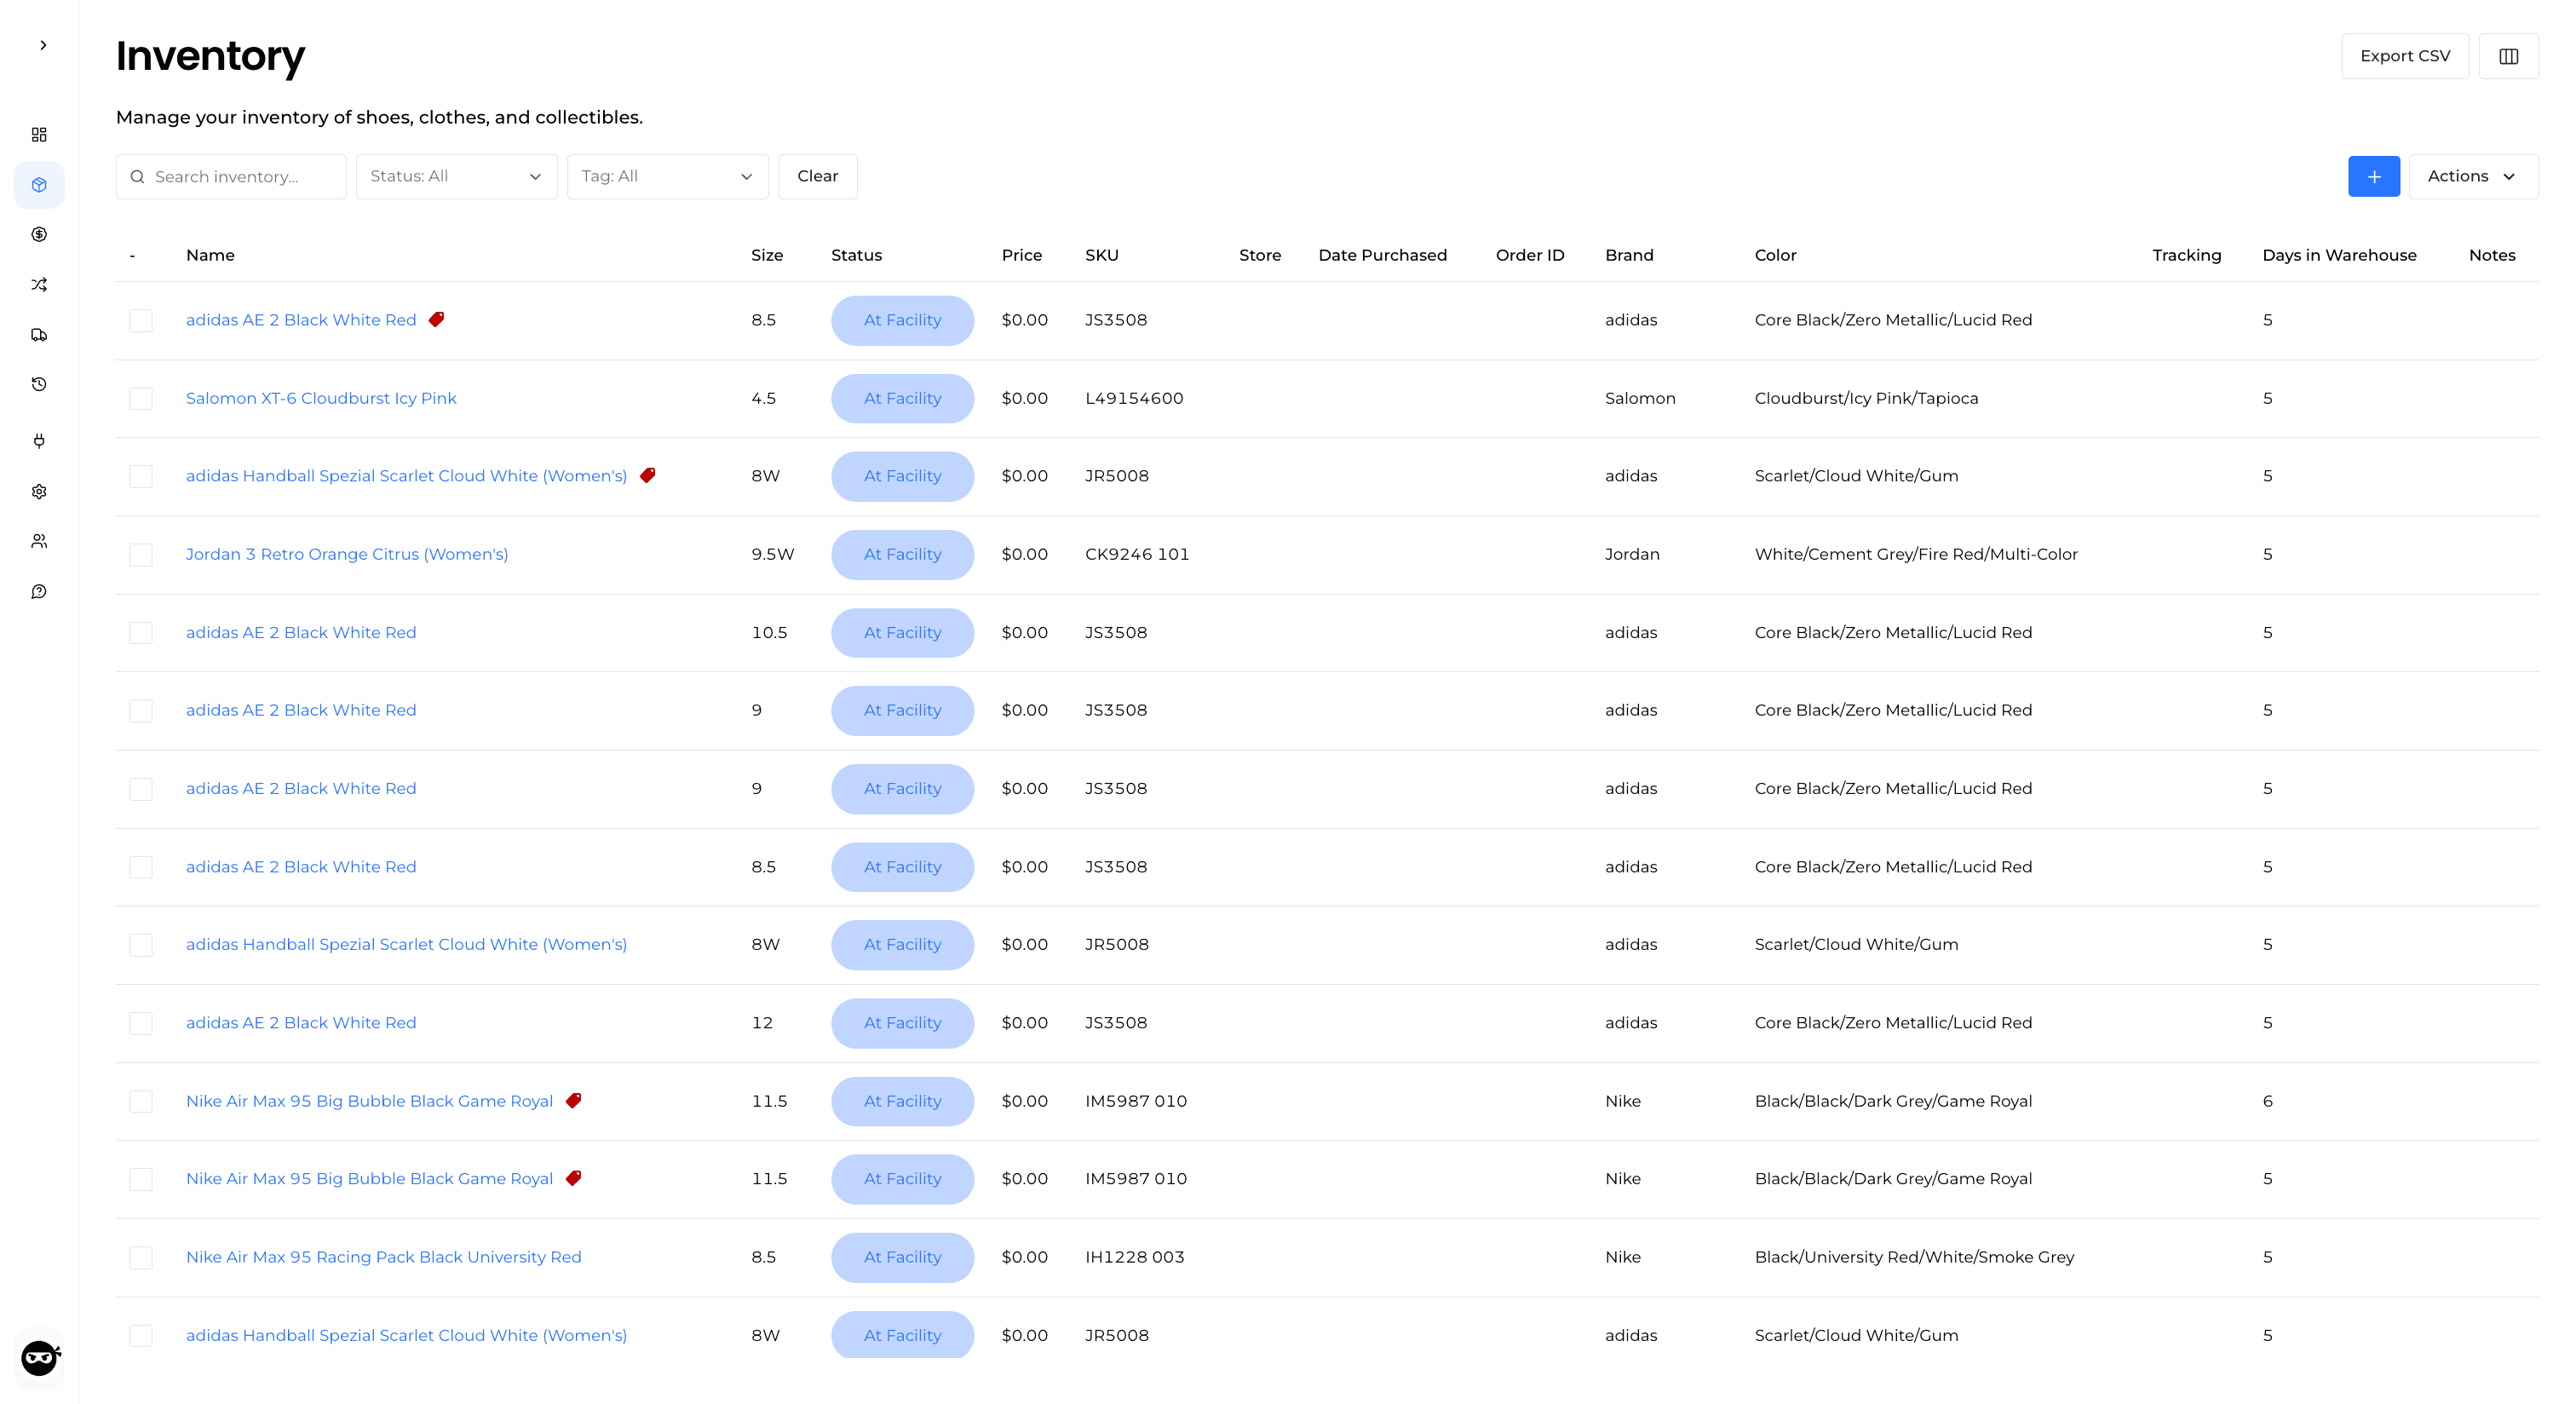
Task: Expand the sidebar with the chevron arrow
Action: [43, 45]
